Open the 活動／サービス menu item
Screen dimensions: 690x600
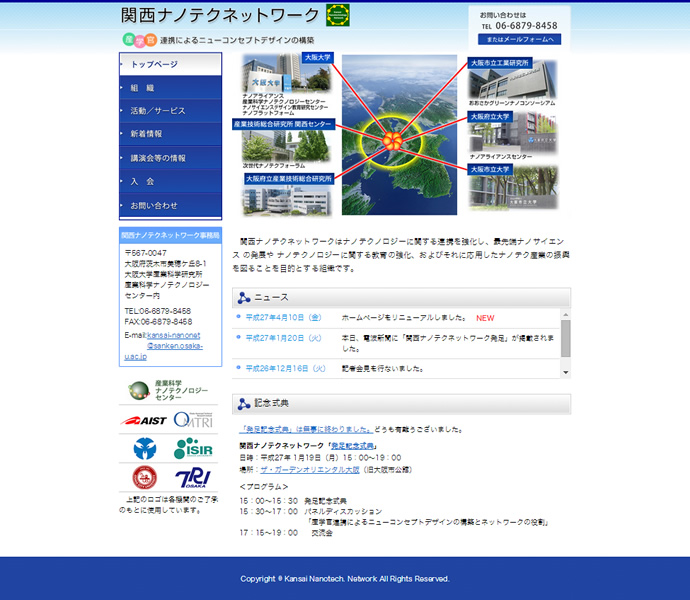pos(170,111)
